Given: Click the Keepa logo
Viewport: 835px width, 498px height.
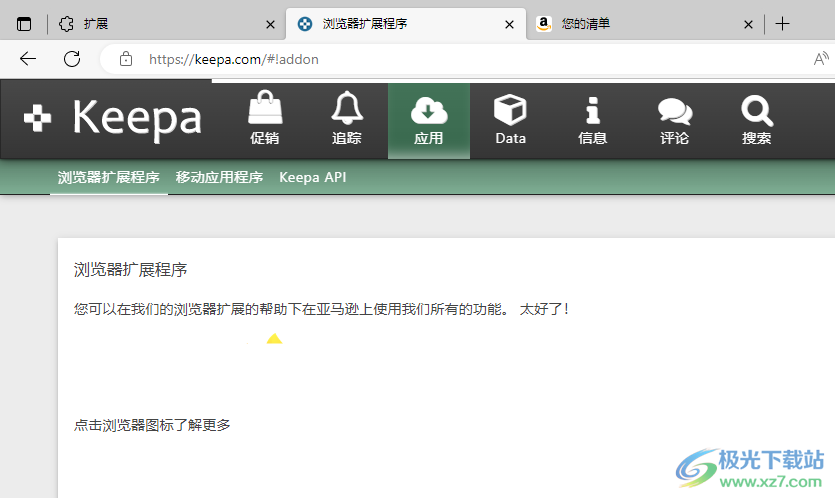Looking at the screenshot, I should [x=113, y=118].
